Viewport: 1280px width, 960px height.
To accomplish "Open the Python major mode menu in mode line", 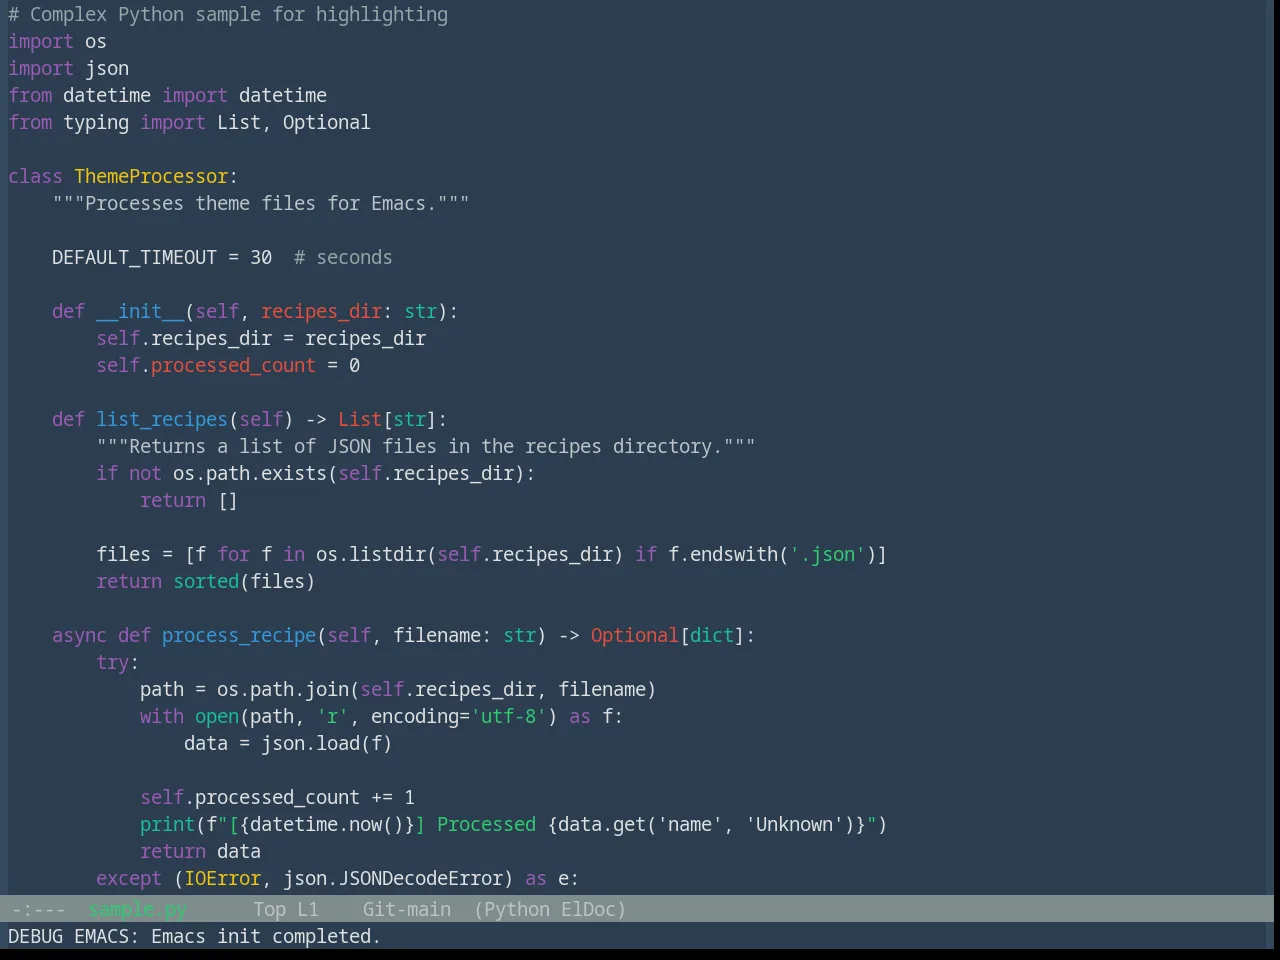I will coord(517,910).
